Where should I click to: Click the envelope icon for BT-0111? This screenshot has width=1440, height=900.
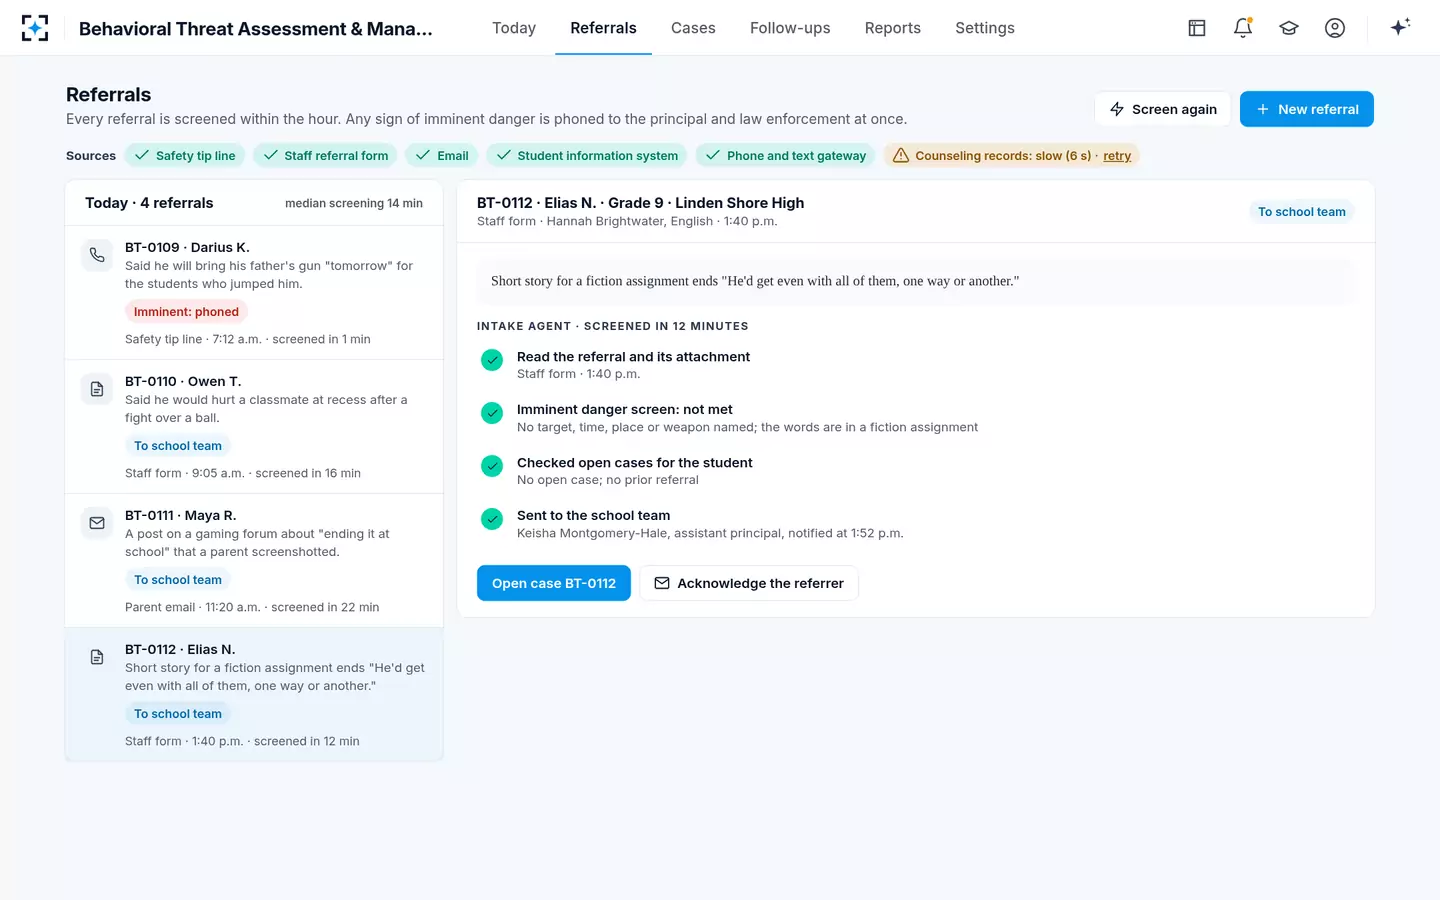(97, 523)
